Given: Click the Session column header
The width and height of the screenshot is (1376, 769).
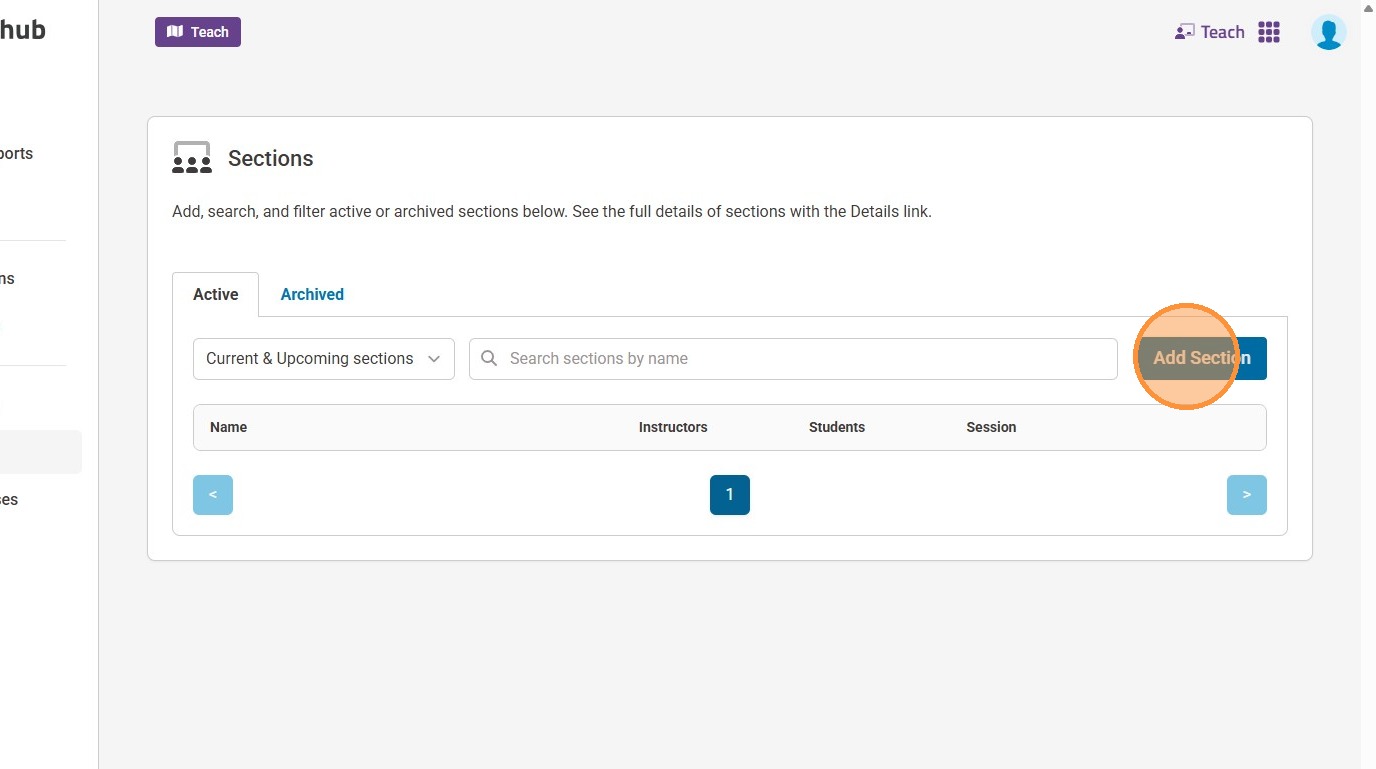Looking at the screenshot, I should pyautogui.click(x=991, y=427).
